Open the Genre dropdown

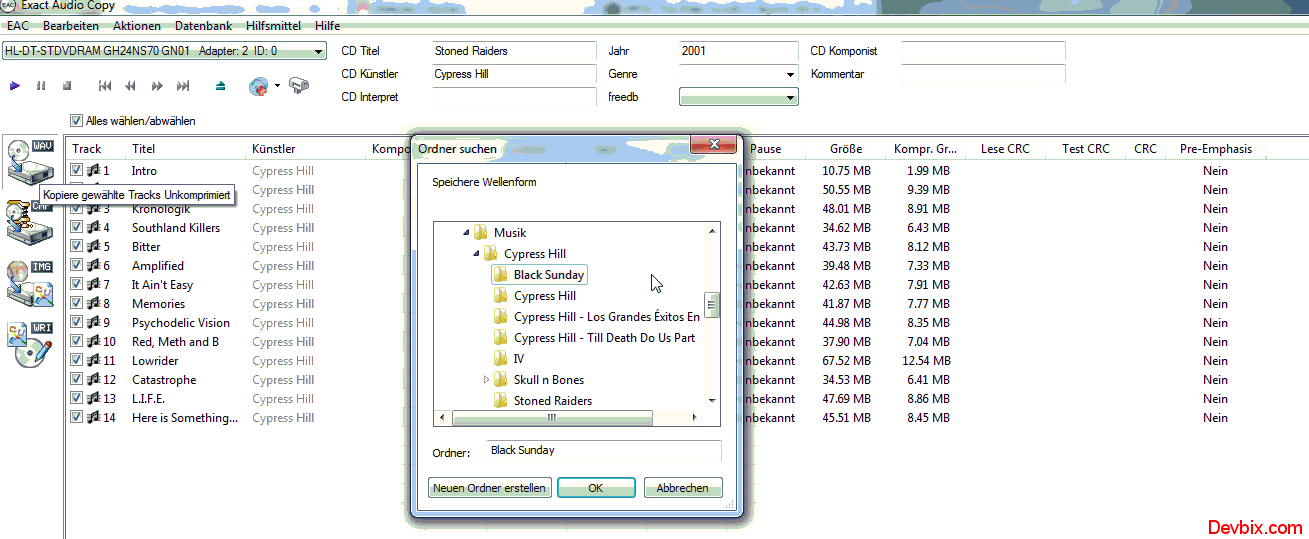point(790,74)
